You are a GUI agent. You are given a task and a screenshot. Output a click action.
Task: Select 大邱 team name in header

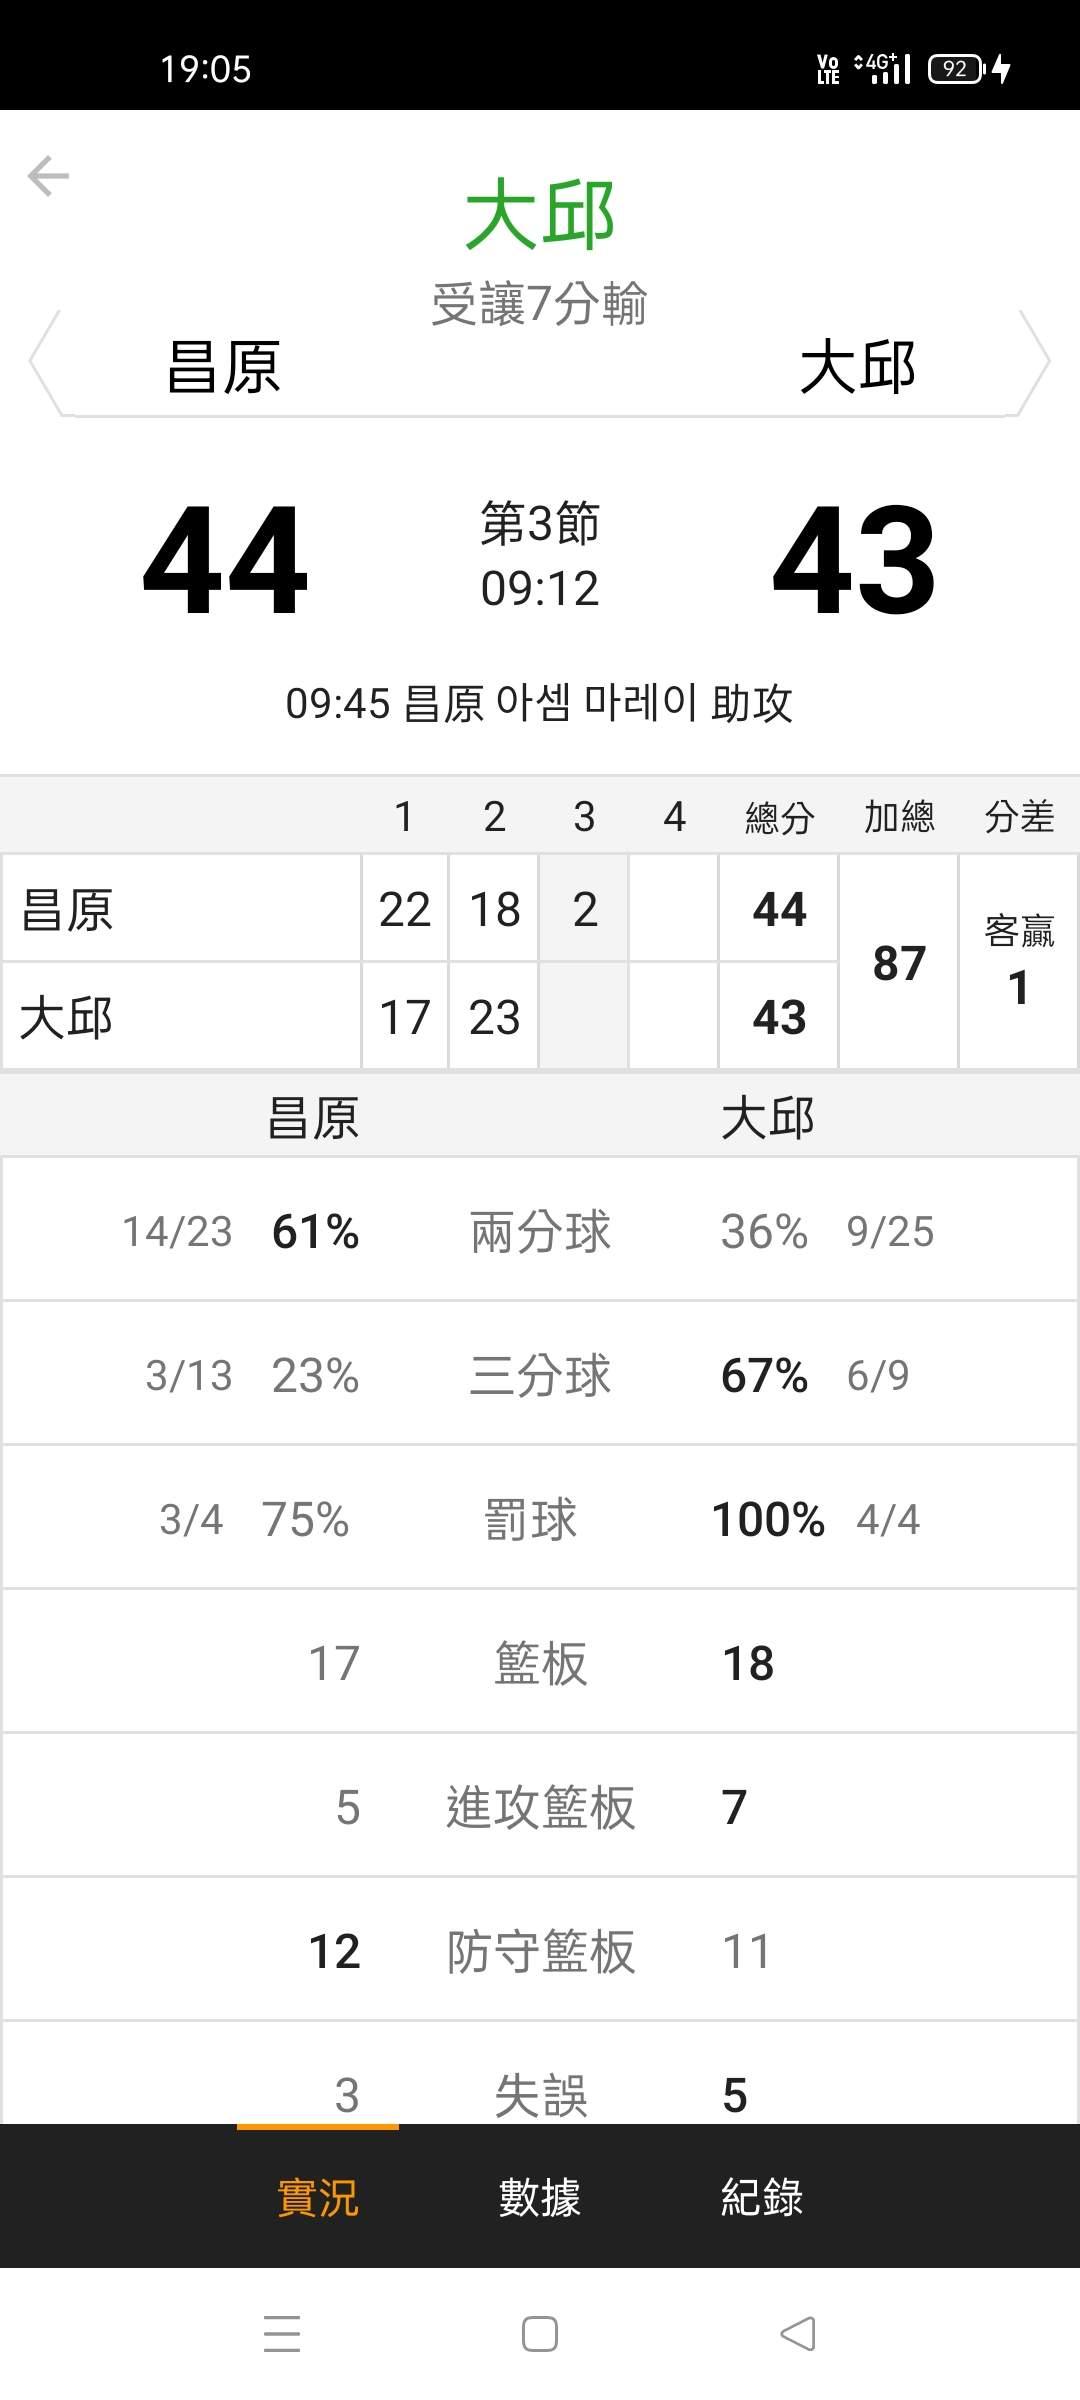point(858,367)
